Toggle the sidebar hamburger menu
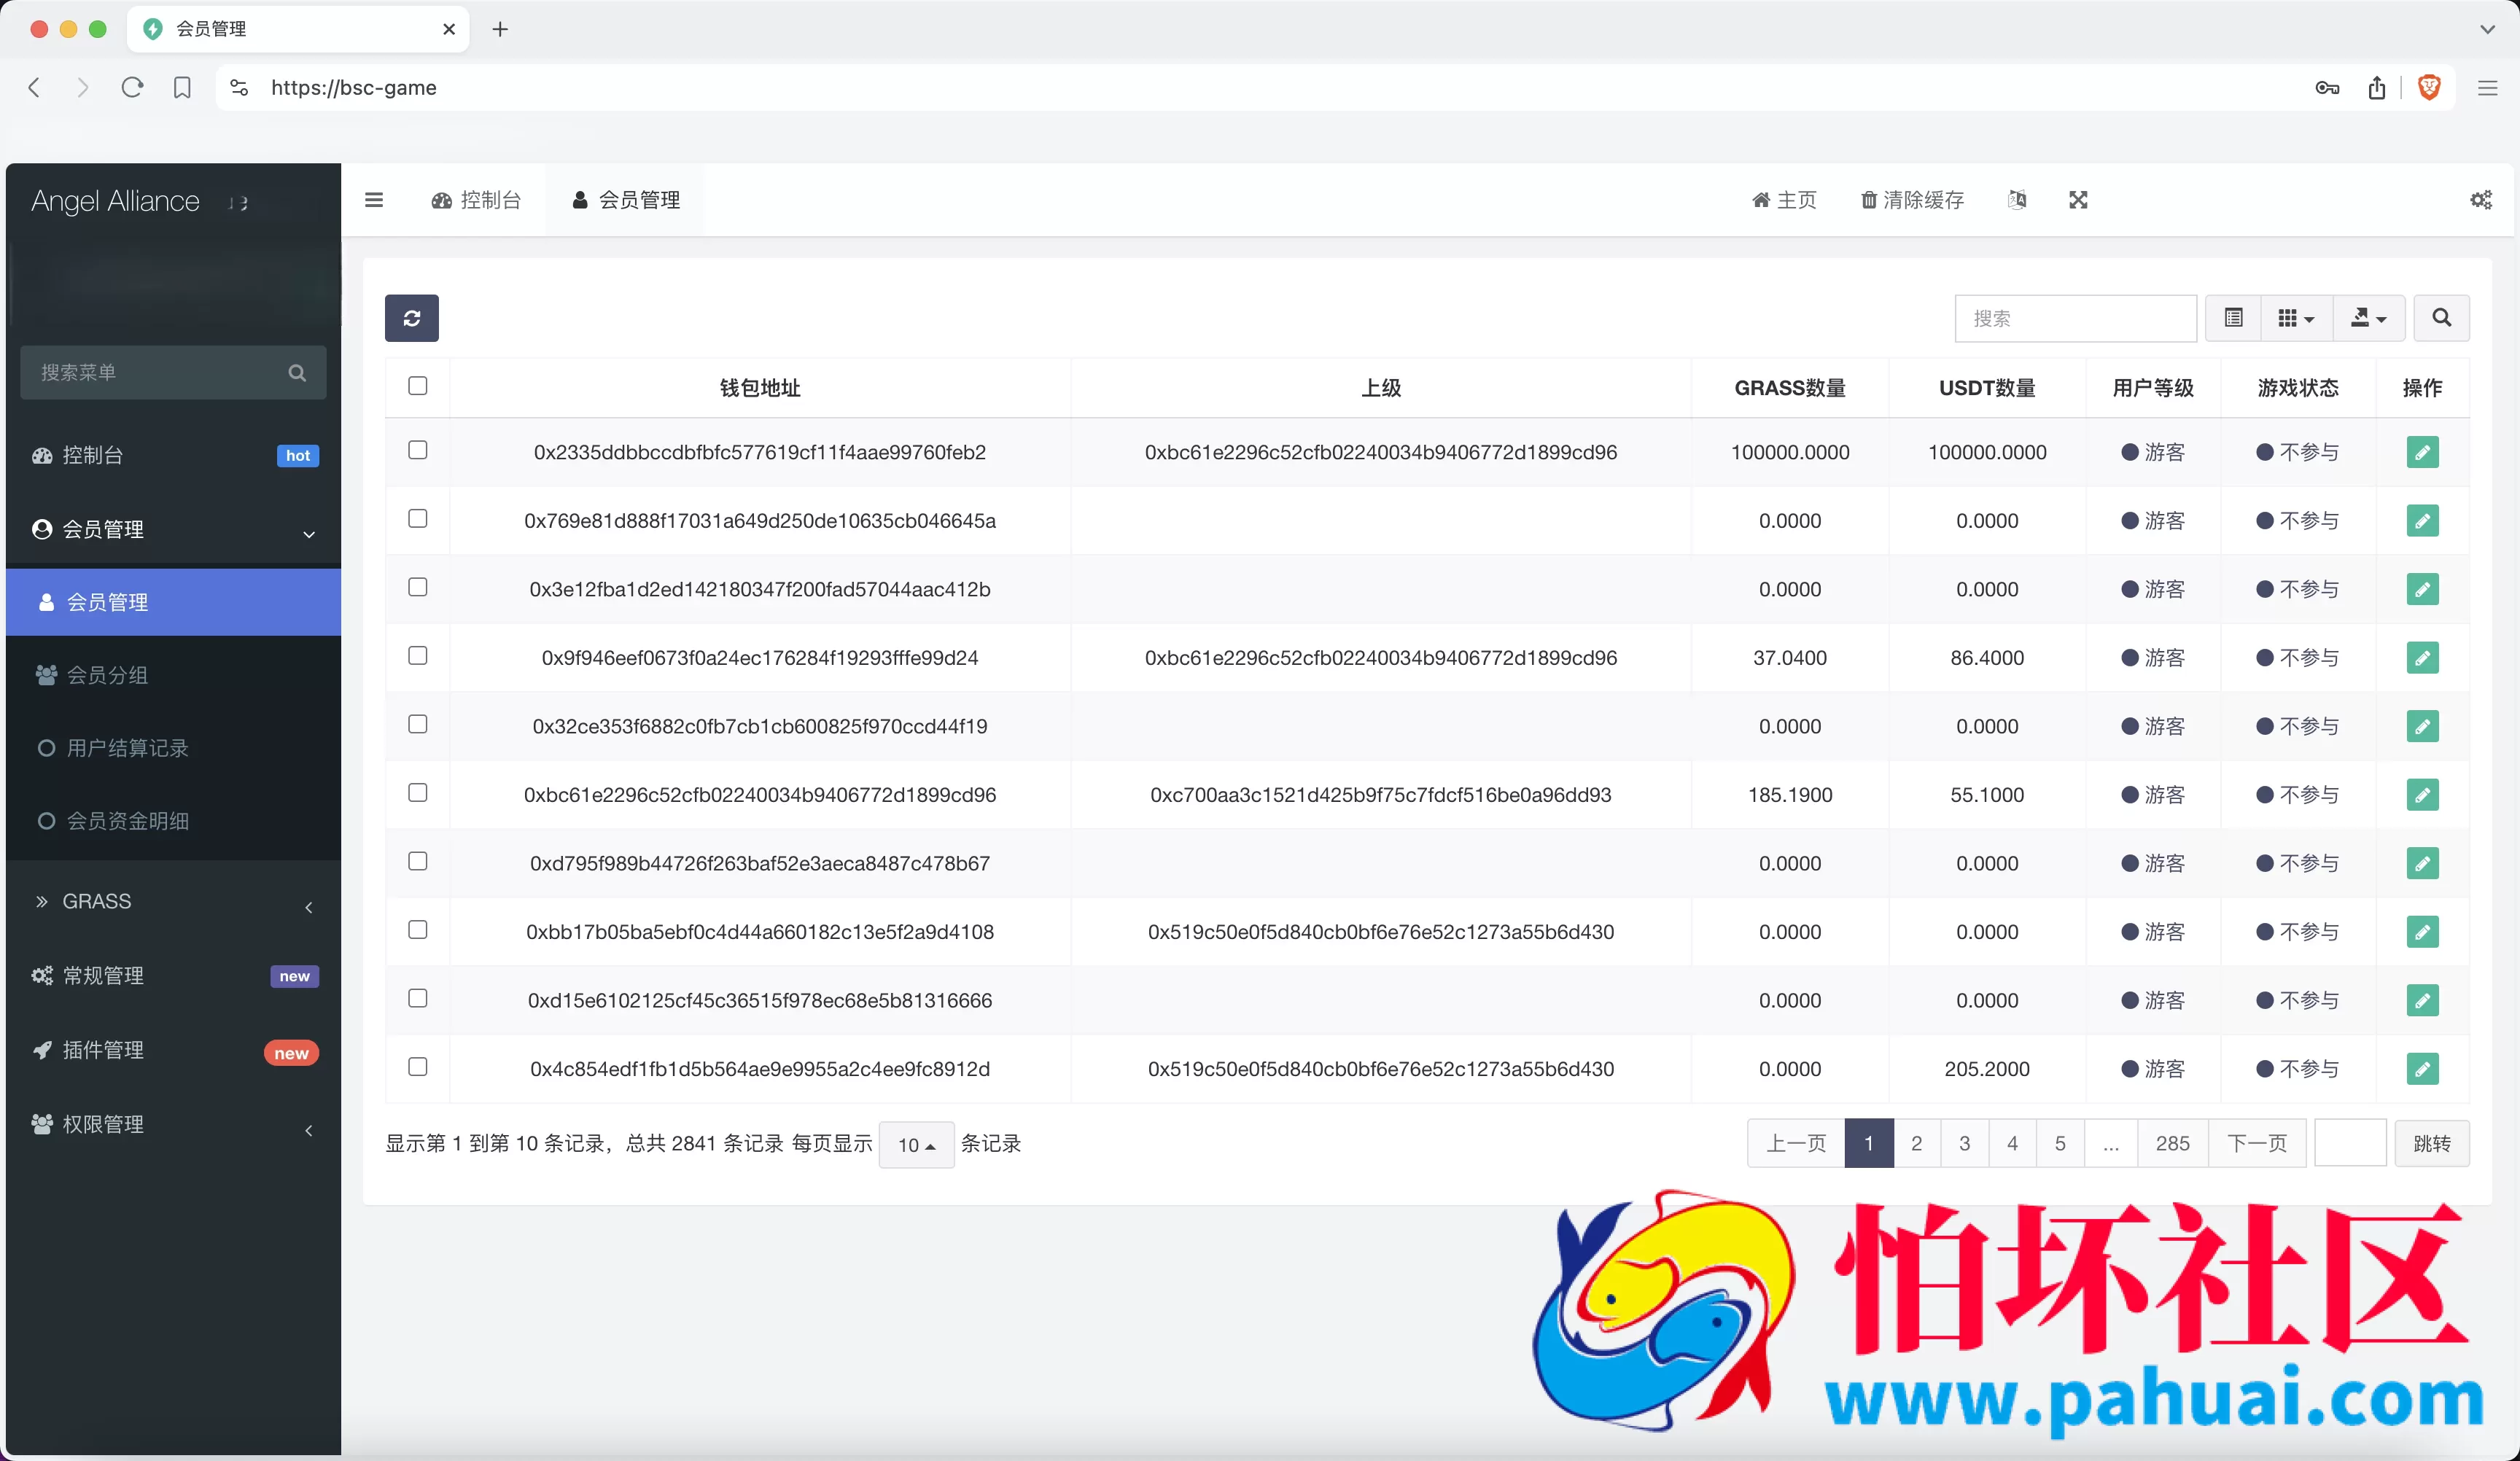Viewport: 2520px width, 1461px height. 374,200
